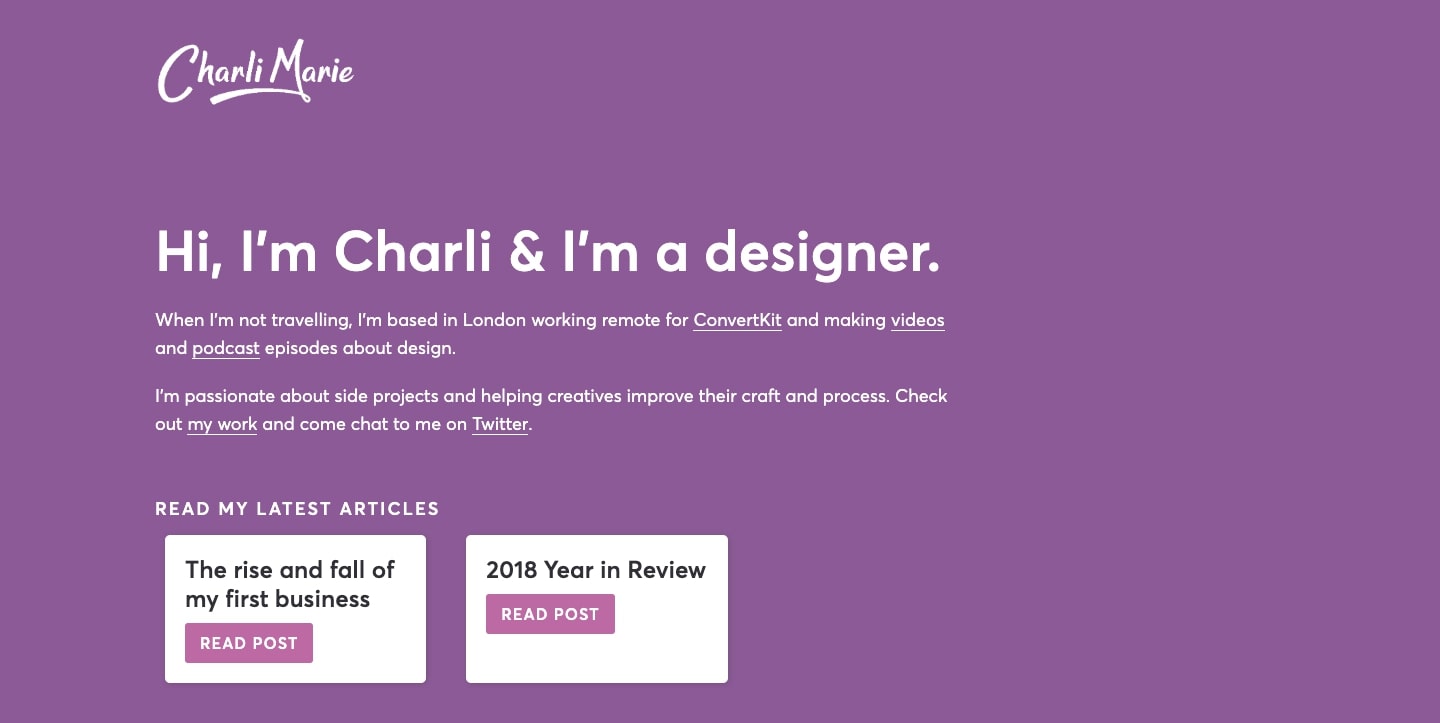Return home via the Charli Marie wordmark

(x=255, y=72)
